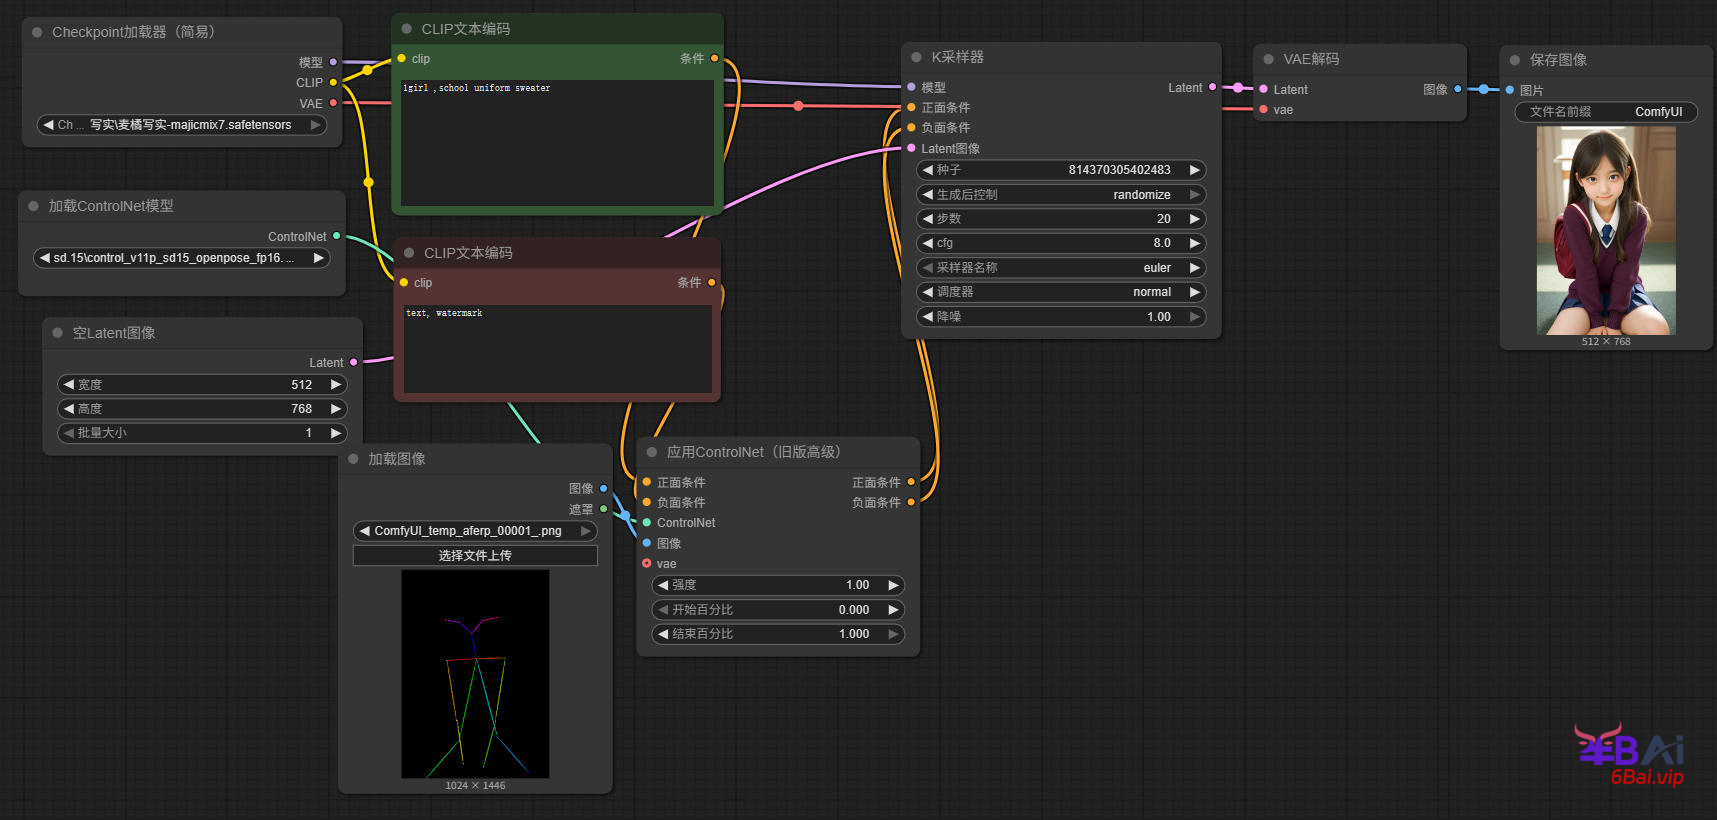Viewport: 1717px width, 820px height.
Task: Click the ControlNet loader output port
Action: click(336, 236)
